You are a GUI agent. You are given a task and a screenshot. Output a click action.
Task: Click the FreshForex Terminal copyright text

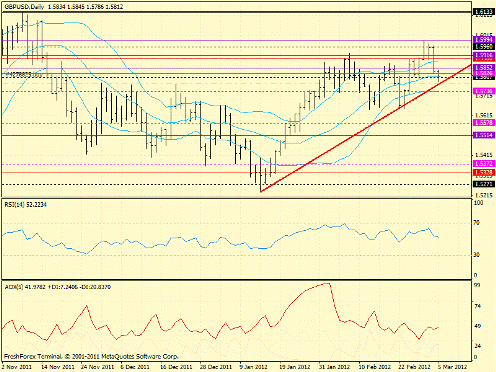[91, 357]
